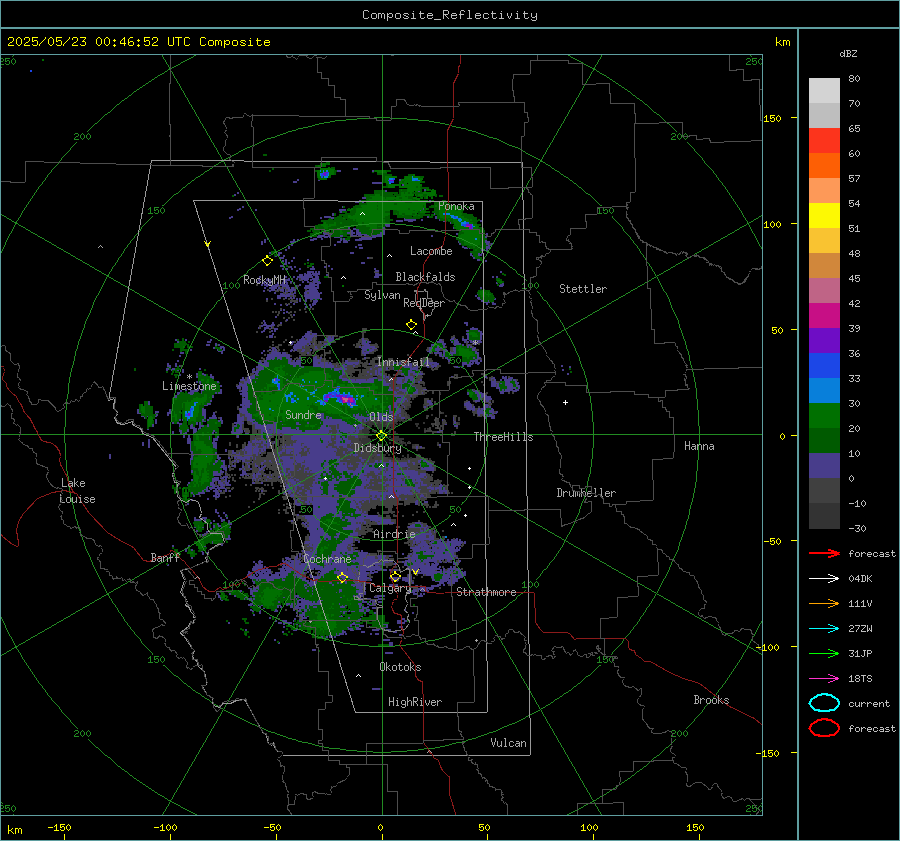The height and width of the screenshot is (841, 900).
Task: Click the Sundre city label
Action: (303, 414)
